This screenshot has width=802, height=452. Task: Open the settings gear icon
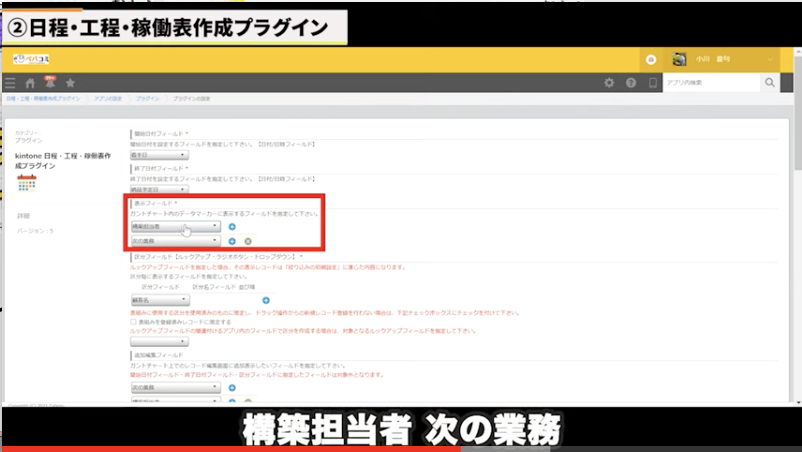point(609,83)
